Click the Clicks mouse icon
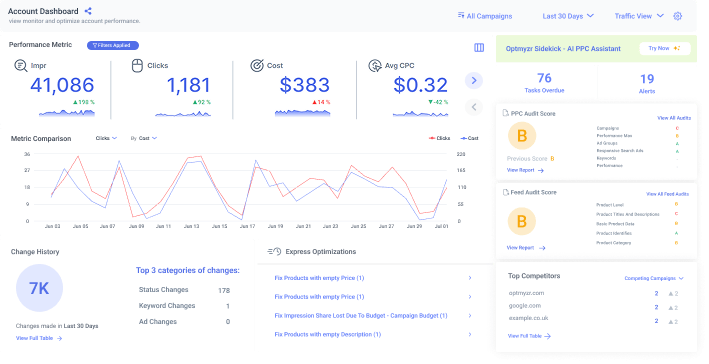 137,66
